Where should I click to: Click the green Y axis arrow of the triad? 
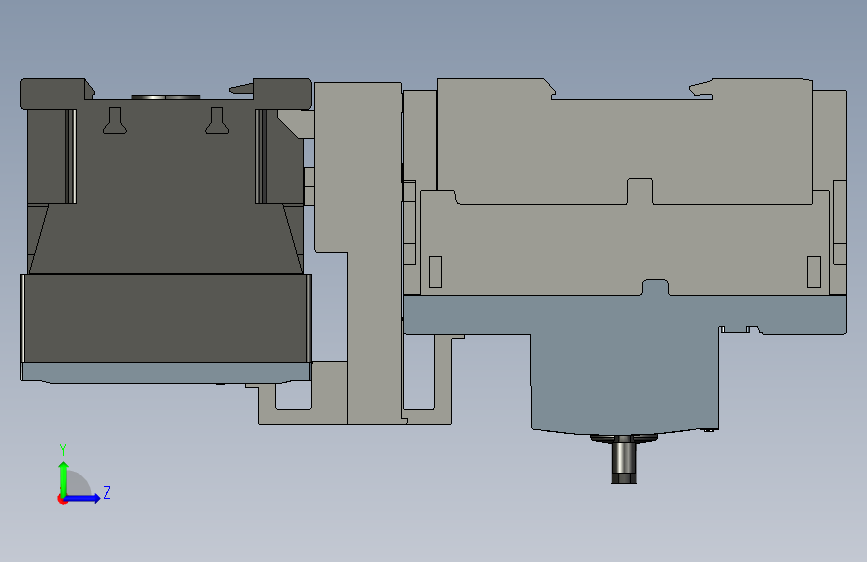[64, 478]
